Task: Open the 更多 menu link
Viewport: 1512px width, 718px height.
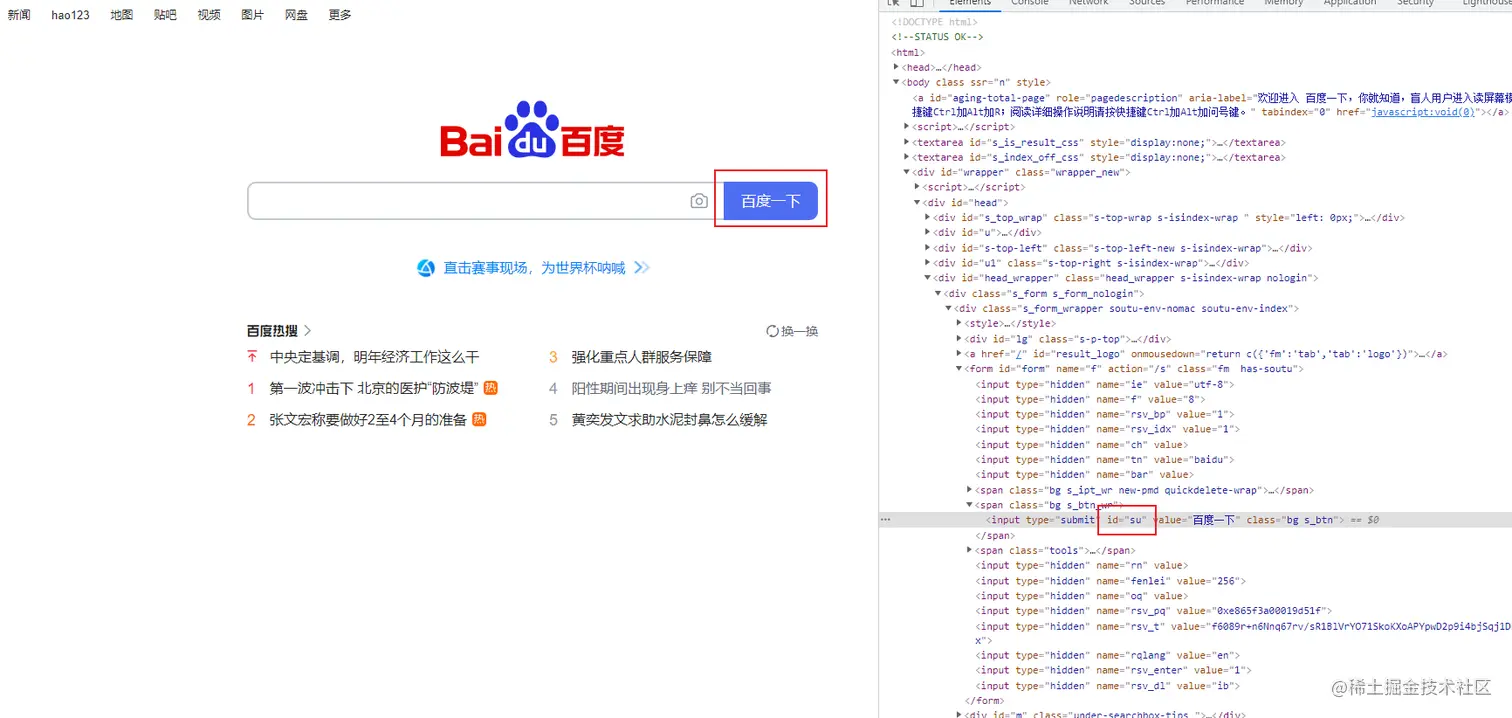Action: click(340, 15)
